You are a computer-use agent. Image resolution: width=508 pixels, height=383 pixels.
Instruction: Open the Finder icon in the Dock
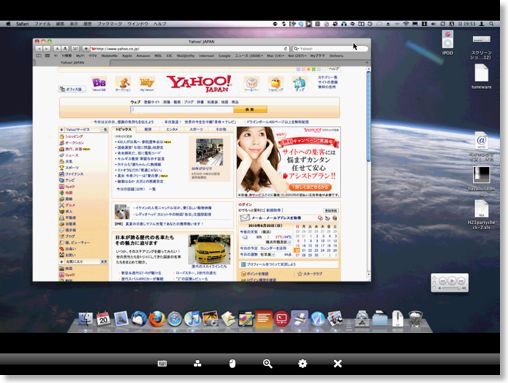(86, 319)
